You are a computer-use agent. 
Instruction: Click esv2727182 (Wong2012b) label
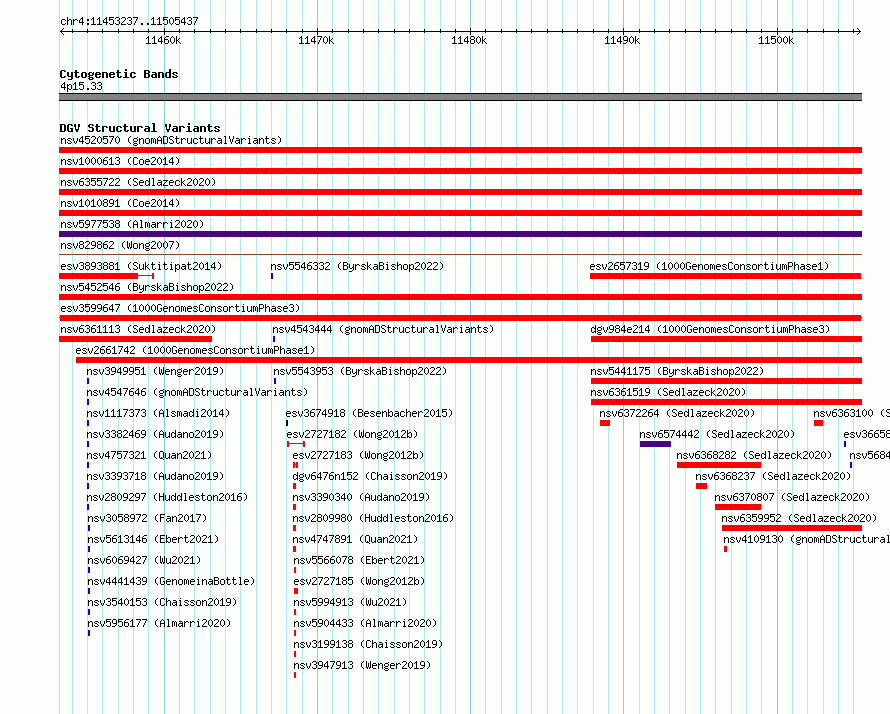click(352, 434)
